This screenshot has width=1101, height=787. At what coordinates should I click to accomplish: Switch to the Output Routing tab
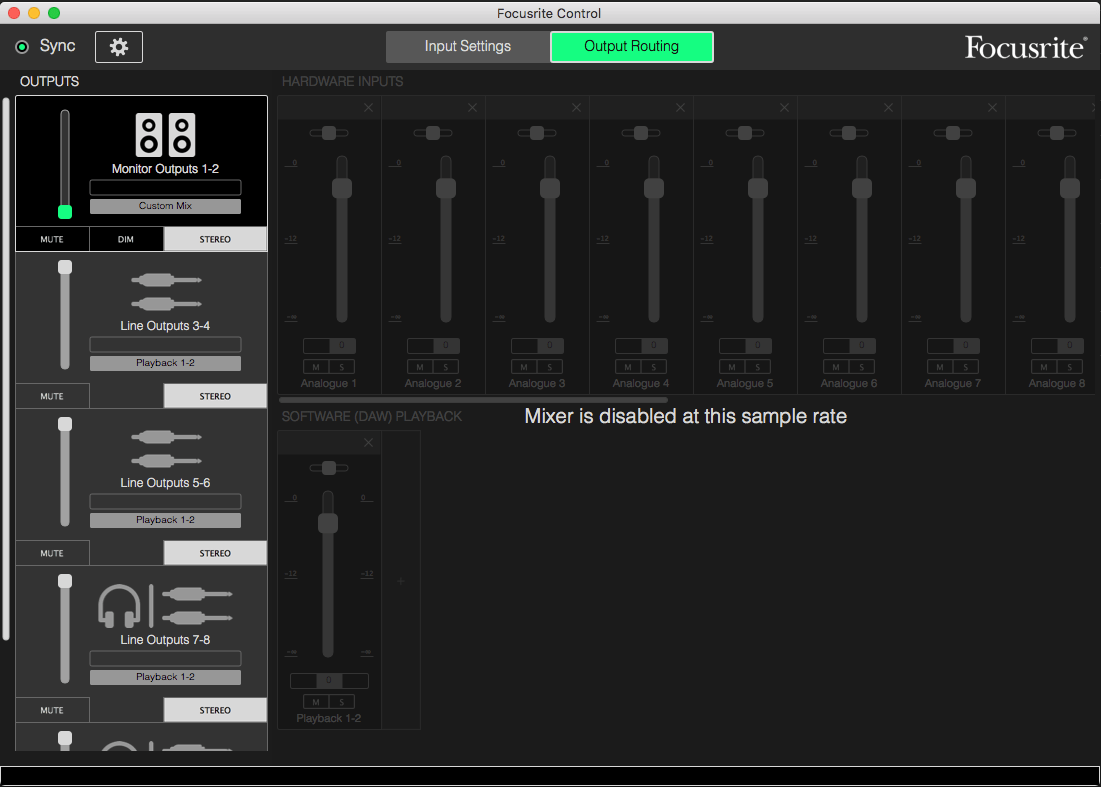(632, 46)
